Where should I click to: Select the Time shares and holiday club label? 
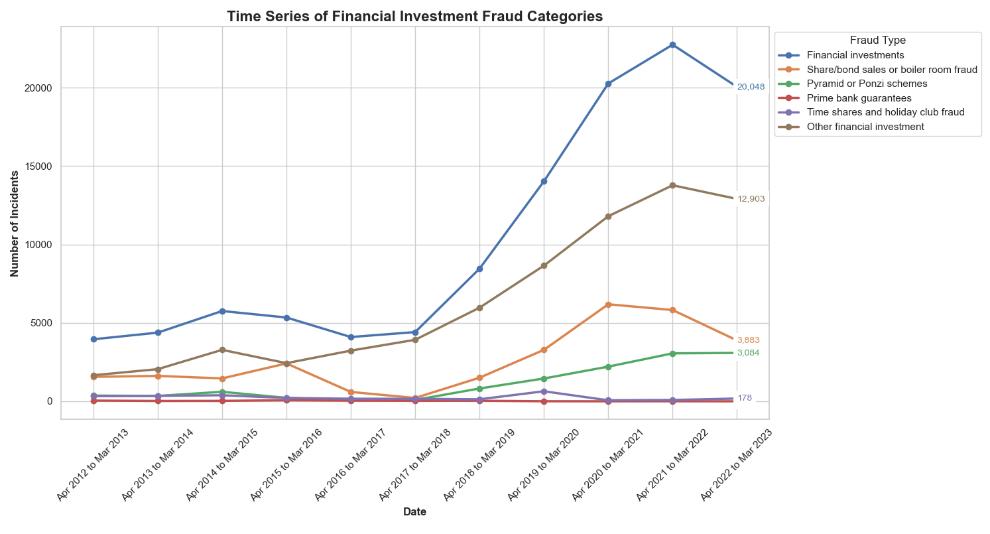pos(885,112)
